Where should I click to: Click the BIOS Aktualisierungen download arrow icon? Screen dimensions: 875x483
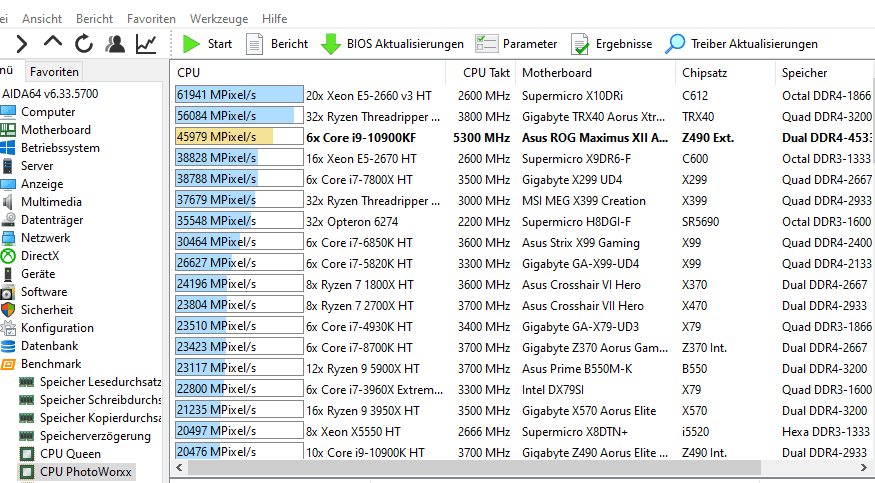coord(330,44)
